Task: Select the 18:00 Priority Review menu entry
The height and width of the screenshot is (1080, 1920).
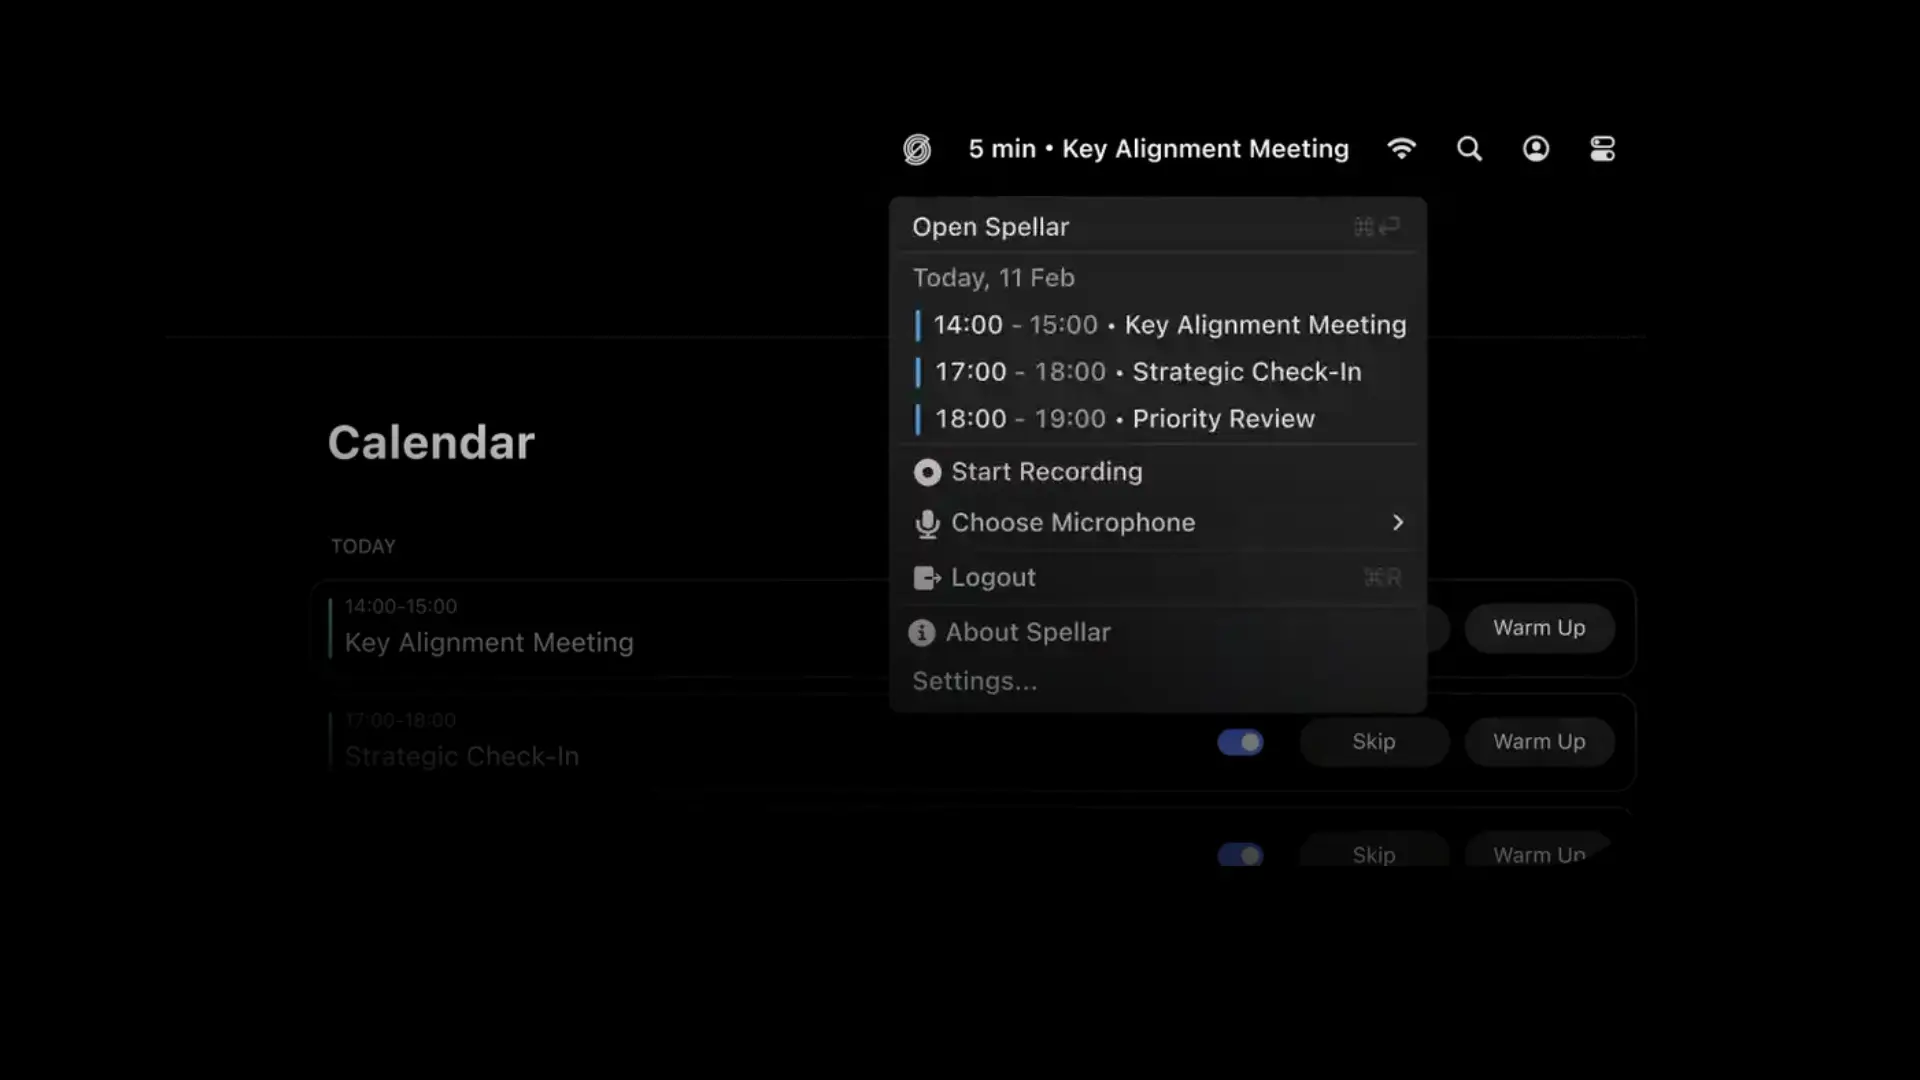Action: pyautogui.click(x=1158, y=419)
